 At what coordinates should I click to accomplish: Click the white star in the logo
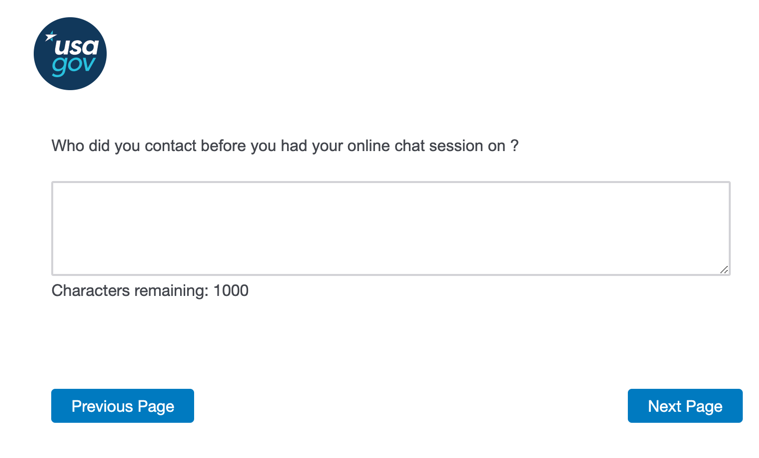tap(51, 38)
